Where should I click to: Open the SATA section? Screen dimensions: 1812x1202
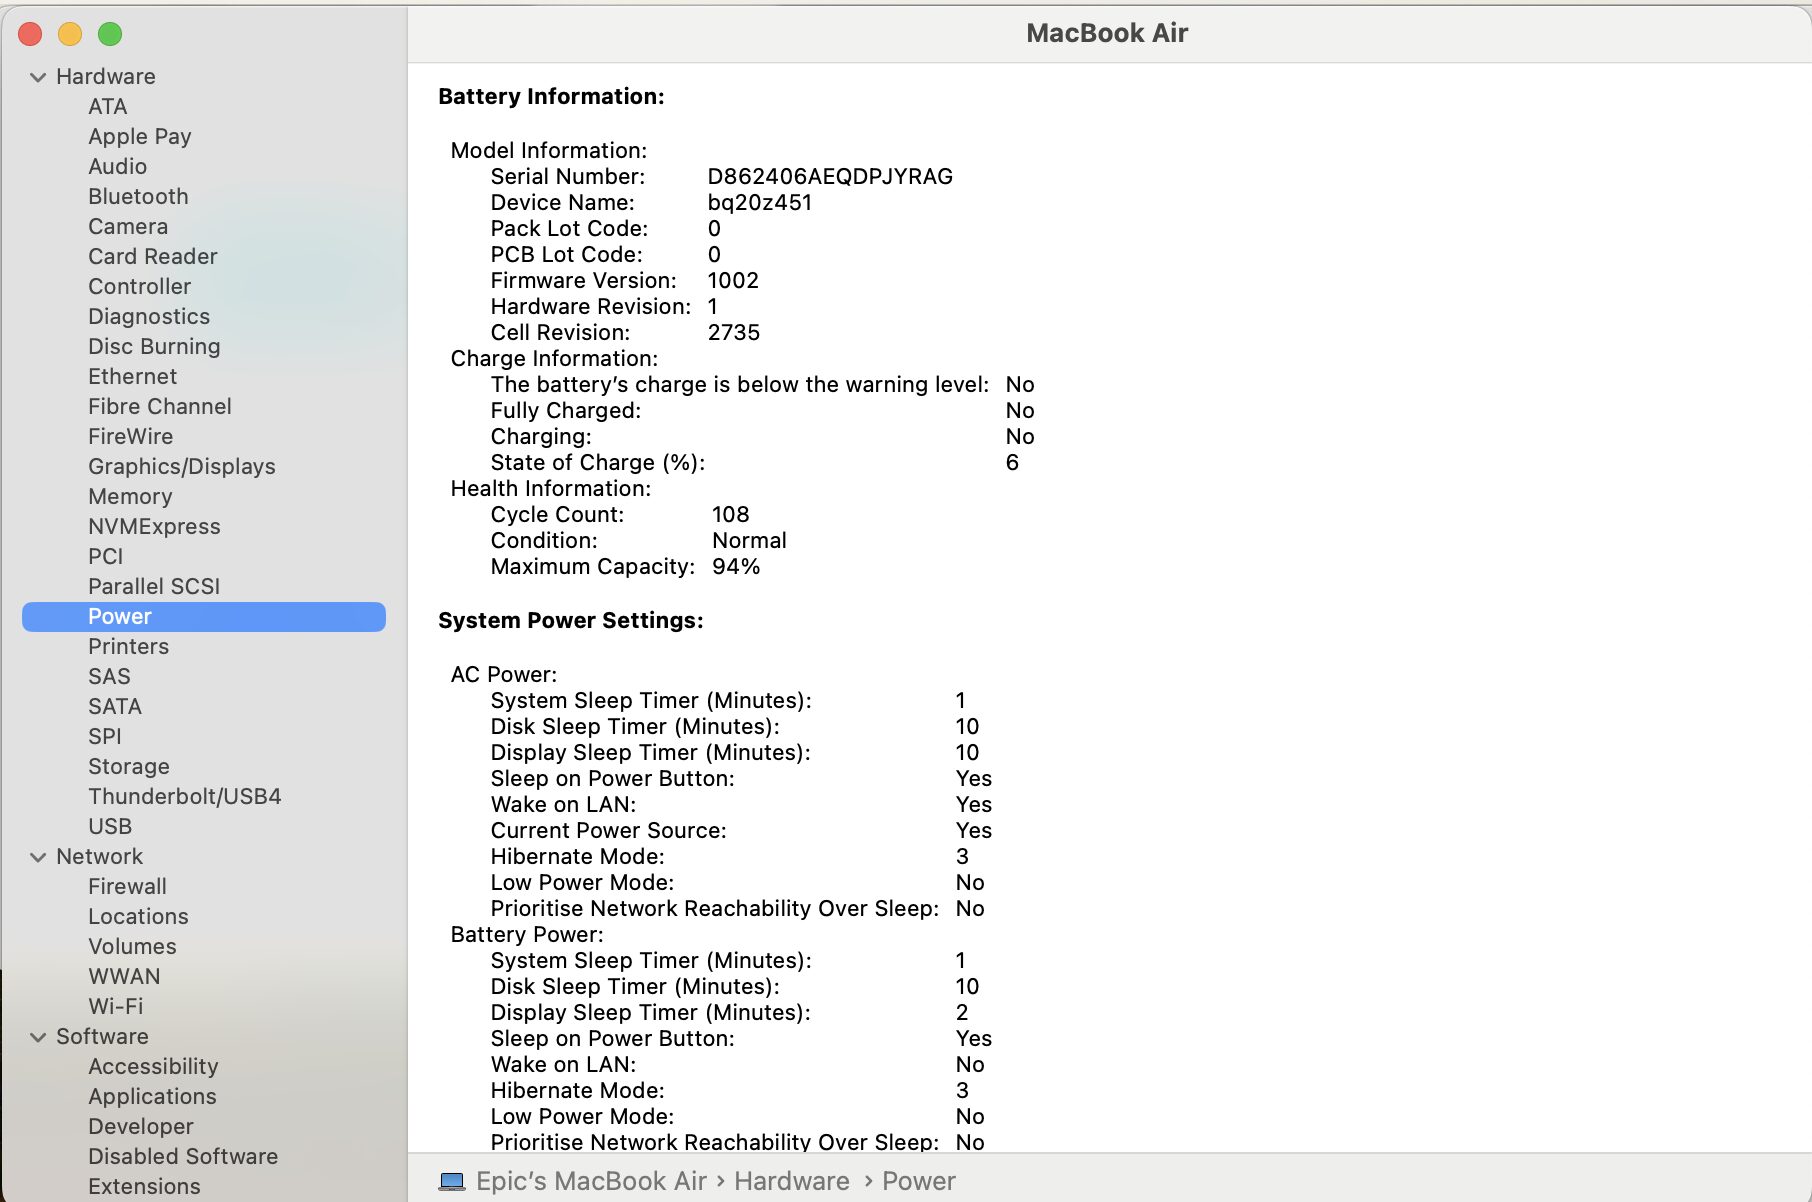[x=115, y=707]
